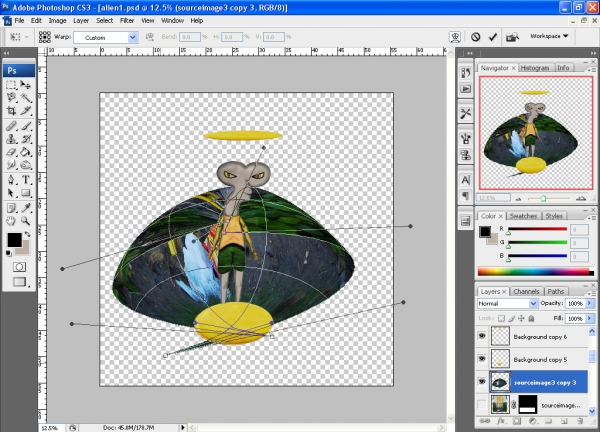Image resolution: width=600 pixels, height=432 pixels.
Task: Open the File menu
Action: point(19,21)
